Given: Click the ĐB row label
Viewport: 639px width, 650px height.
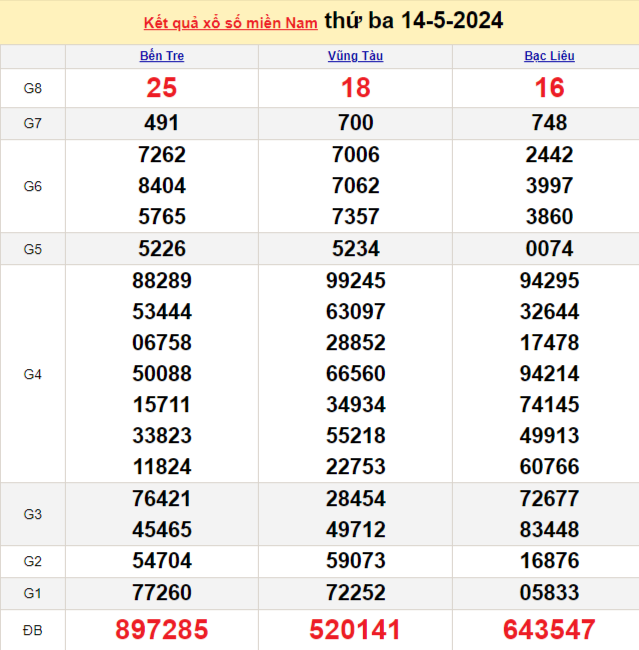Looking at the screenshot, I should tap(33, 630).
